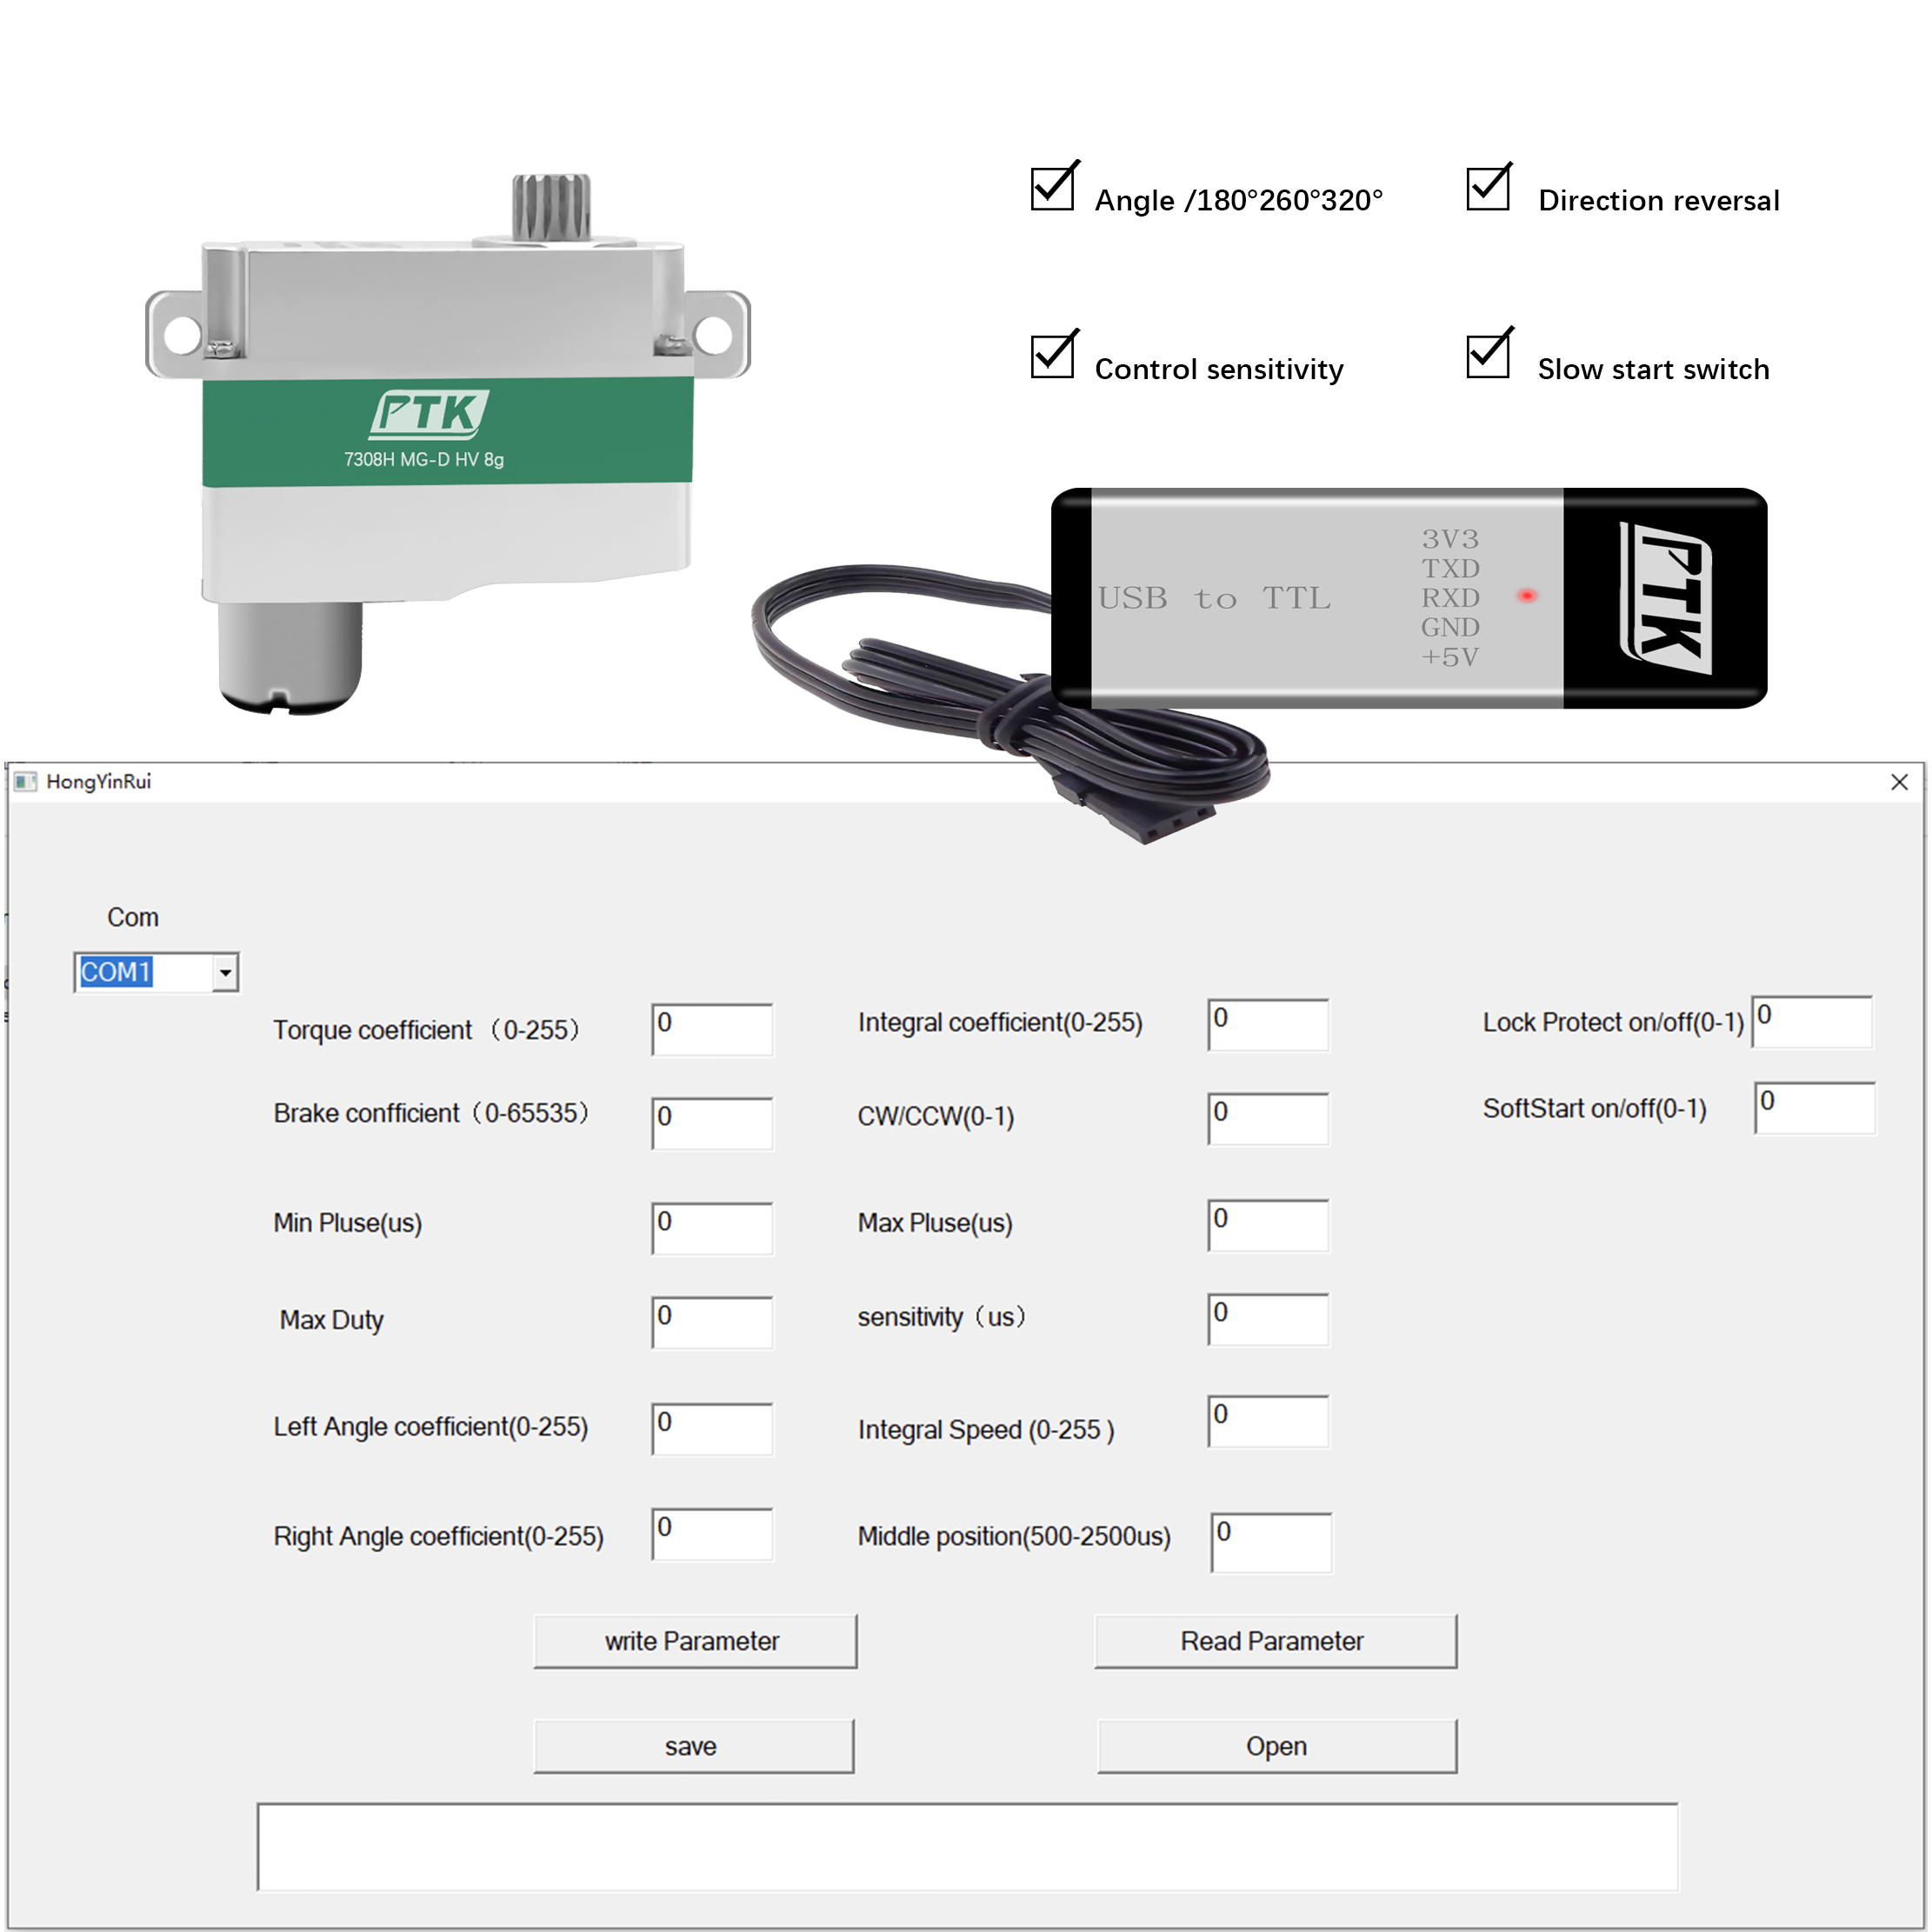Viewport: 1932px width, 1932px height.
Task: Click the servo output gear shaft
Action: pos(552,207)
